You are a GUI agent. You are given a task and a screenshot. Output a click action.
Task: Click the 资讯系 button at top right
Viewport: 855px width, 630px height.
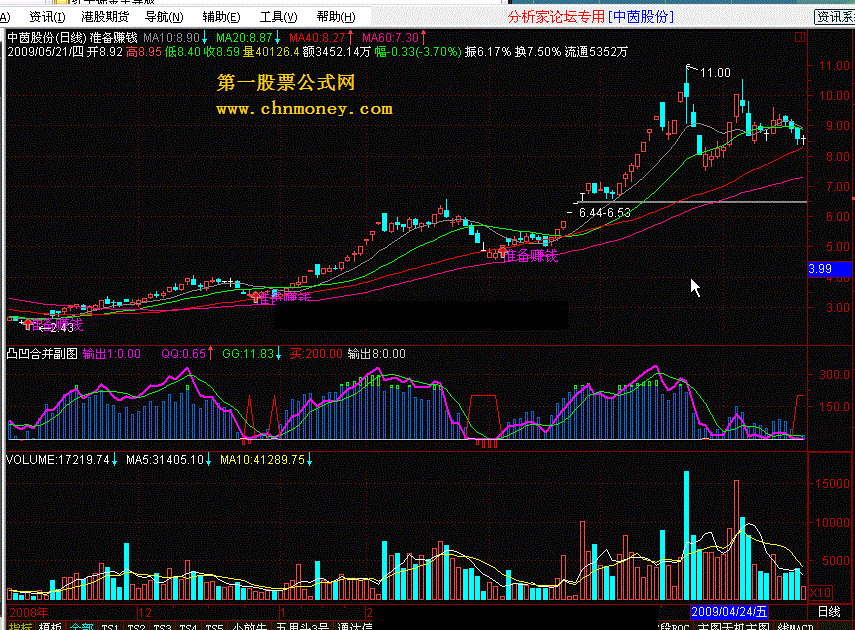click(835, 17)
